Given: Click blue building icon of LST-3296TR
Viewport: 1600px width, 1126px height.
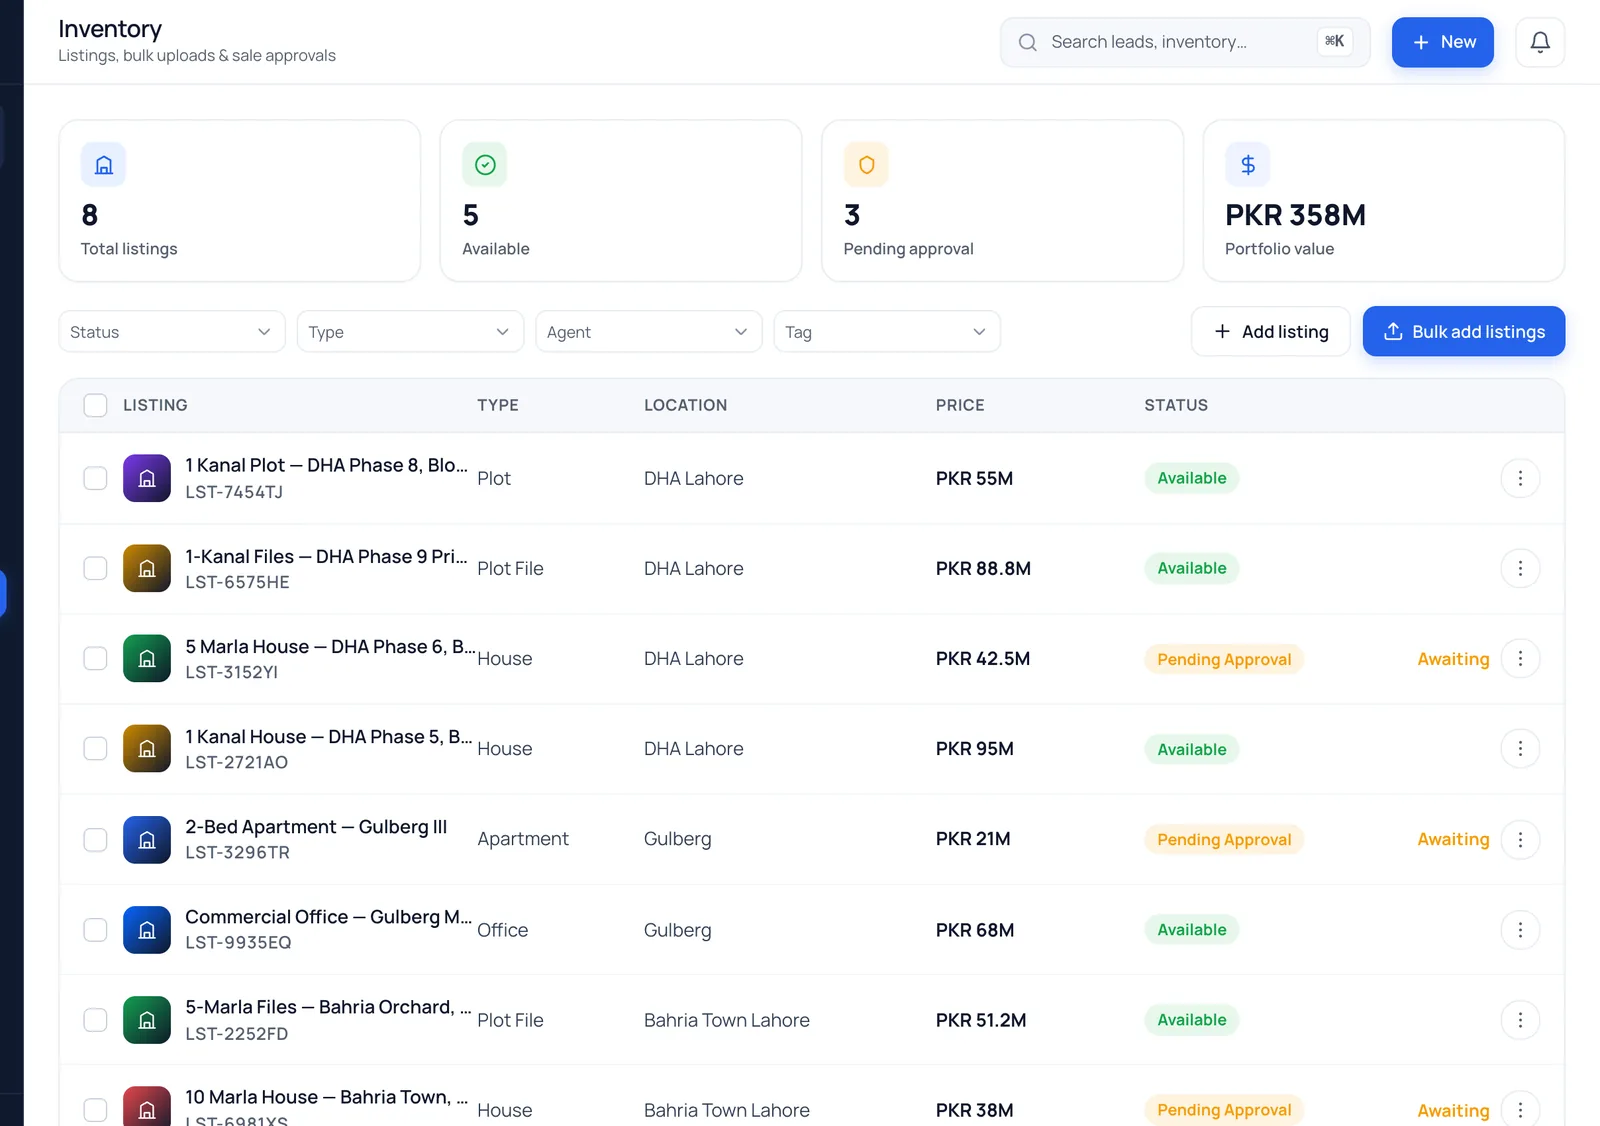Looking at the screenshot, I should point(147,839).
